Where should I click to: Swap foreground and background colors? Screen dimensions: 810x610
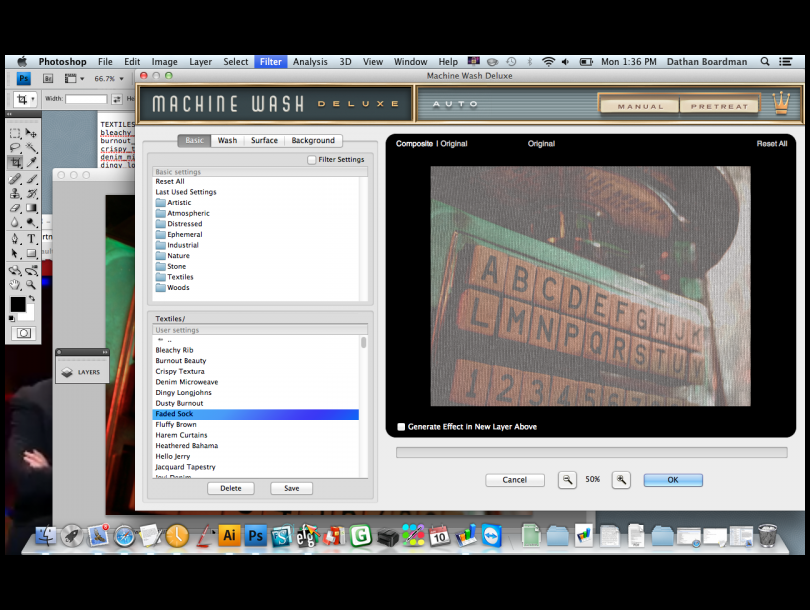pos(32,299)
